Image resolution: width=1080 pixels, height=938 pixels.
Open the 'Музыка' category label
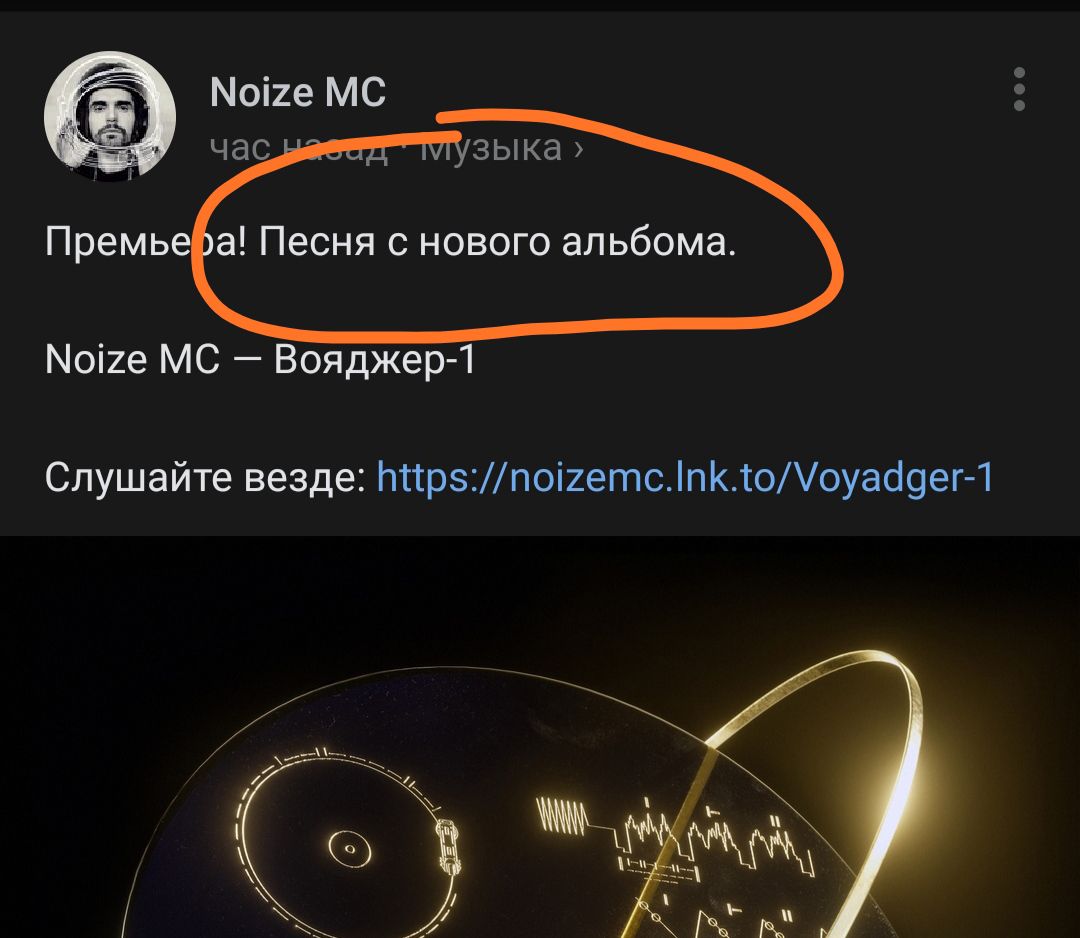coord(491,147)
